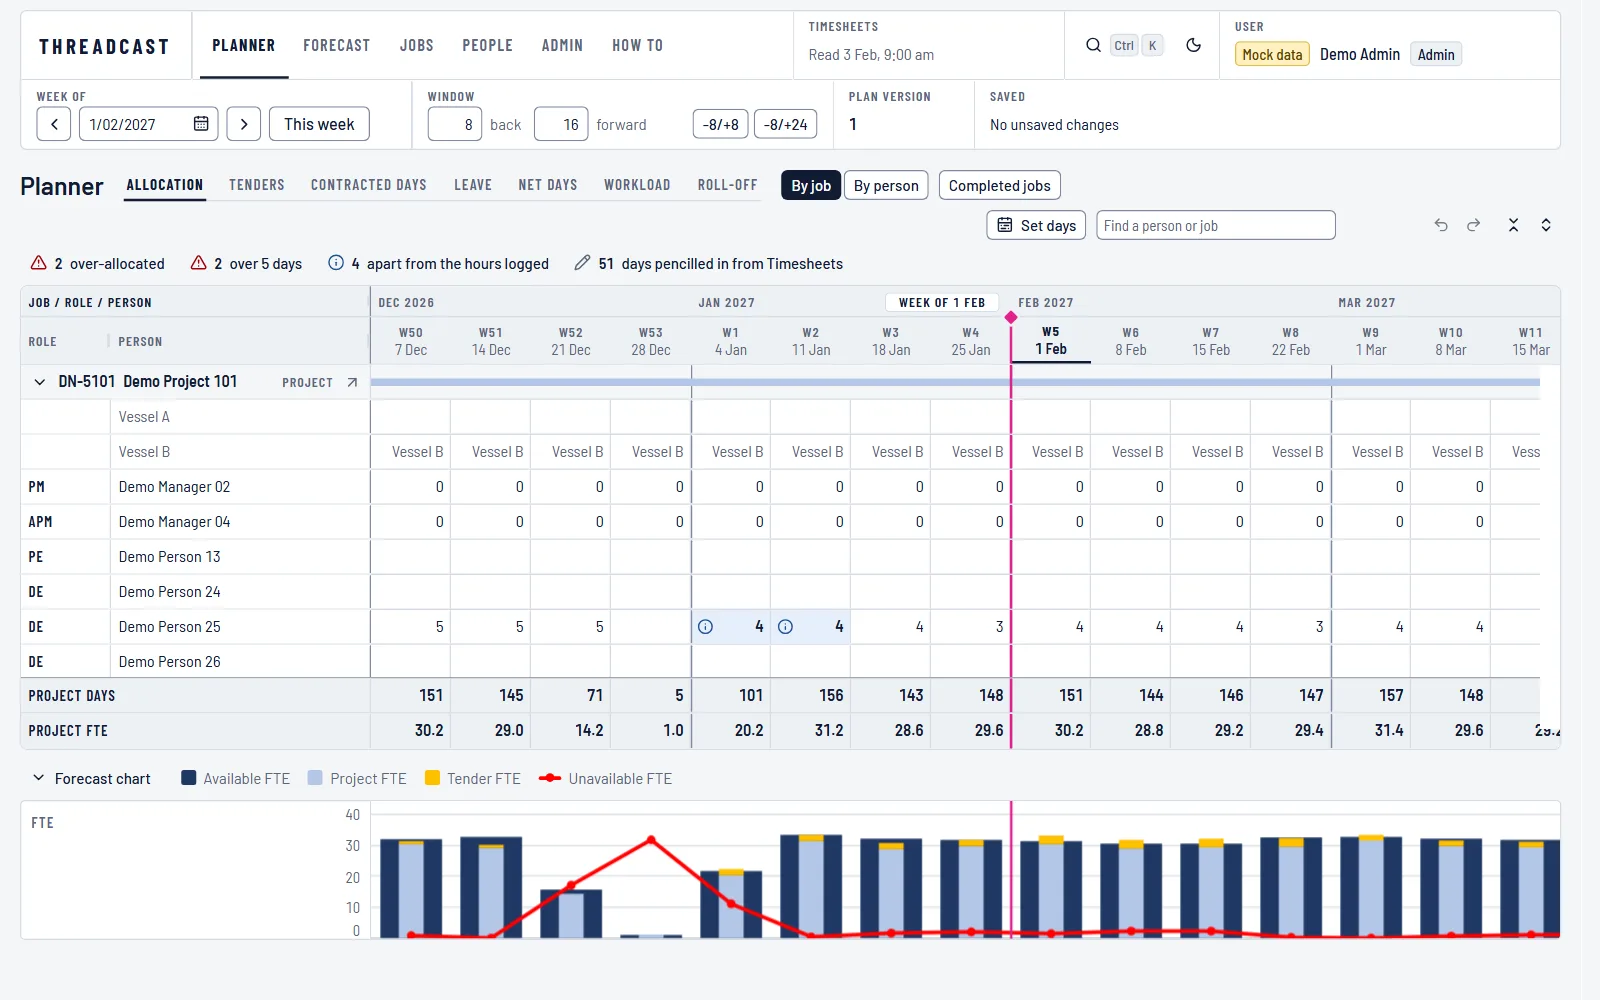Click the over-allocated warning triangle icon

click(39, 263)
